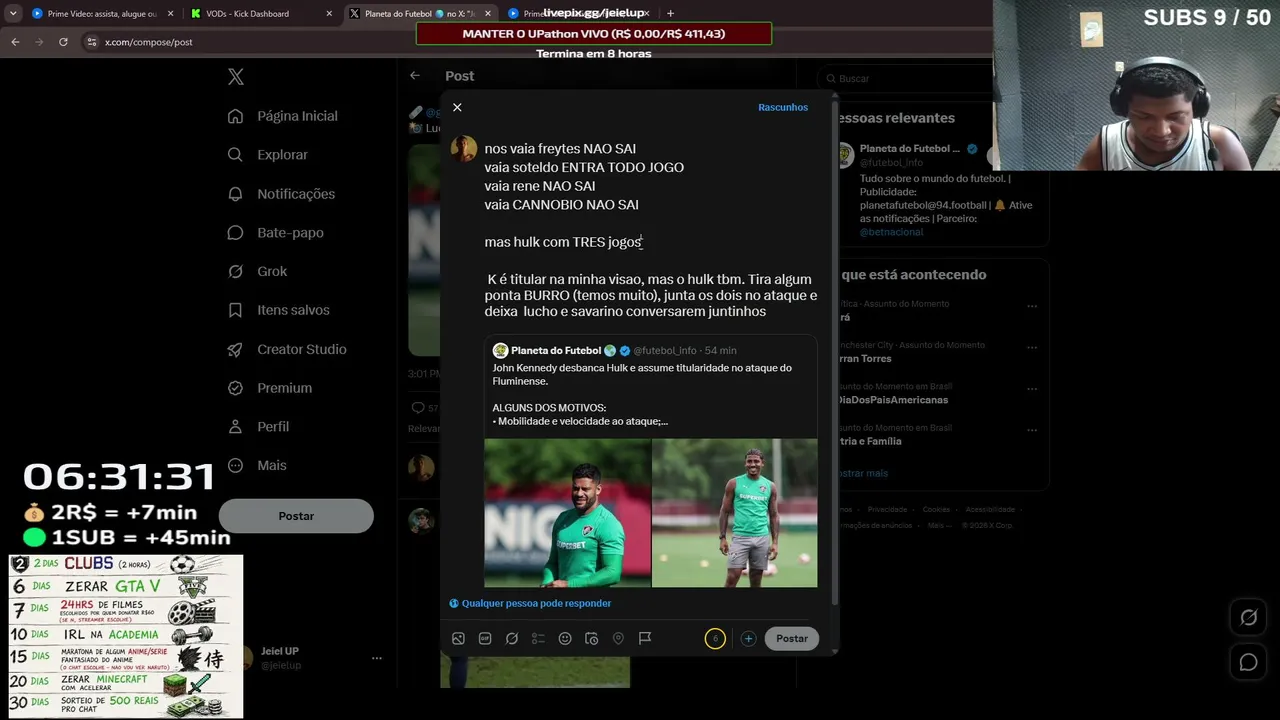Click the John Kennedy photo in quoted post
Image resolution: width=1280 pixels, height=720 pixels.
pyautogui.click(x=735, y=513)
